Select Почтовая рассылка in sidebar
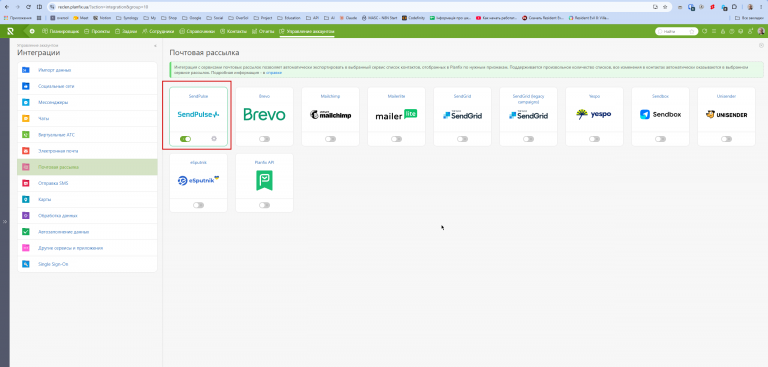The image size is (768, 367). [x=87, y=167]
